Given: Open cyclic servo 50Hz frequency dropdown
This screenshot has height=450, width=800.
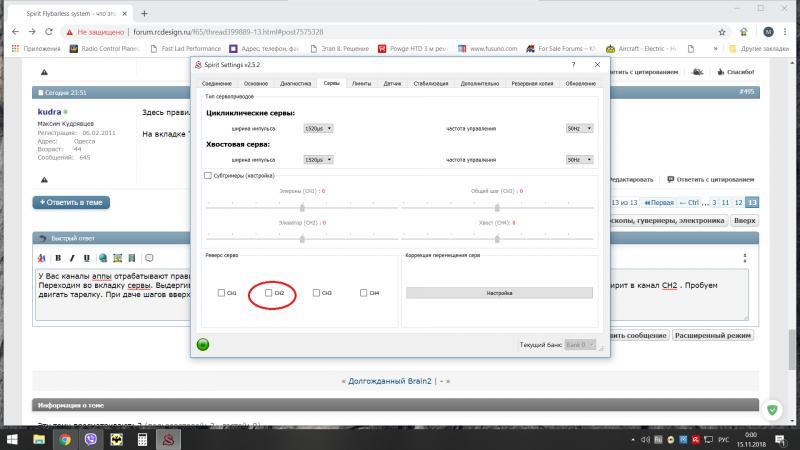Looking at the screenshot, I should [579, 128].
